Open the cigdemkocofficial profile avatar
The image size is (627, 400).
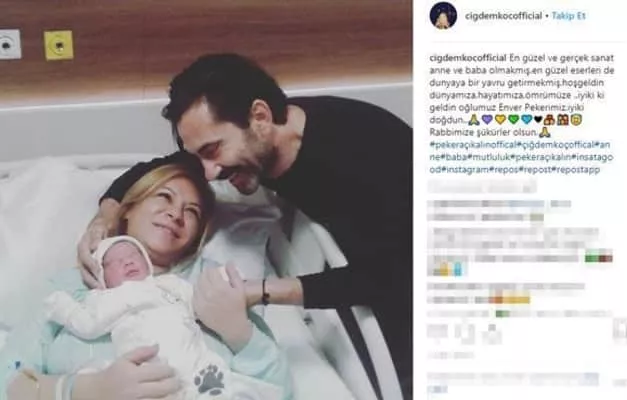443,16
